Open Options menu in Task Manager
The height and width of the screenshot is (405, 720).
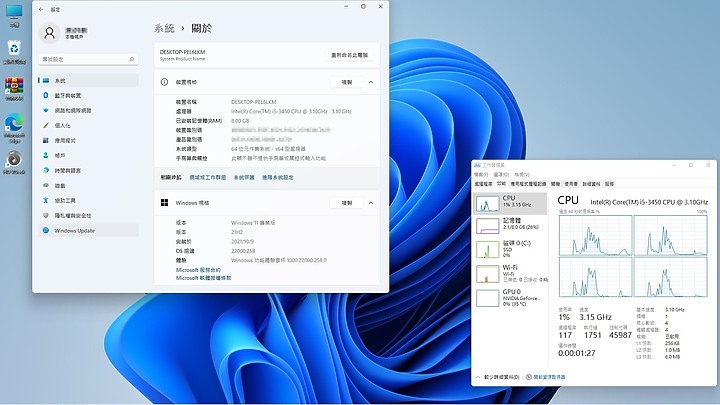(501, 174)
